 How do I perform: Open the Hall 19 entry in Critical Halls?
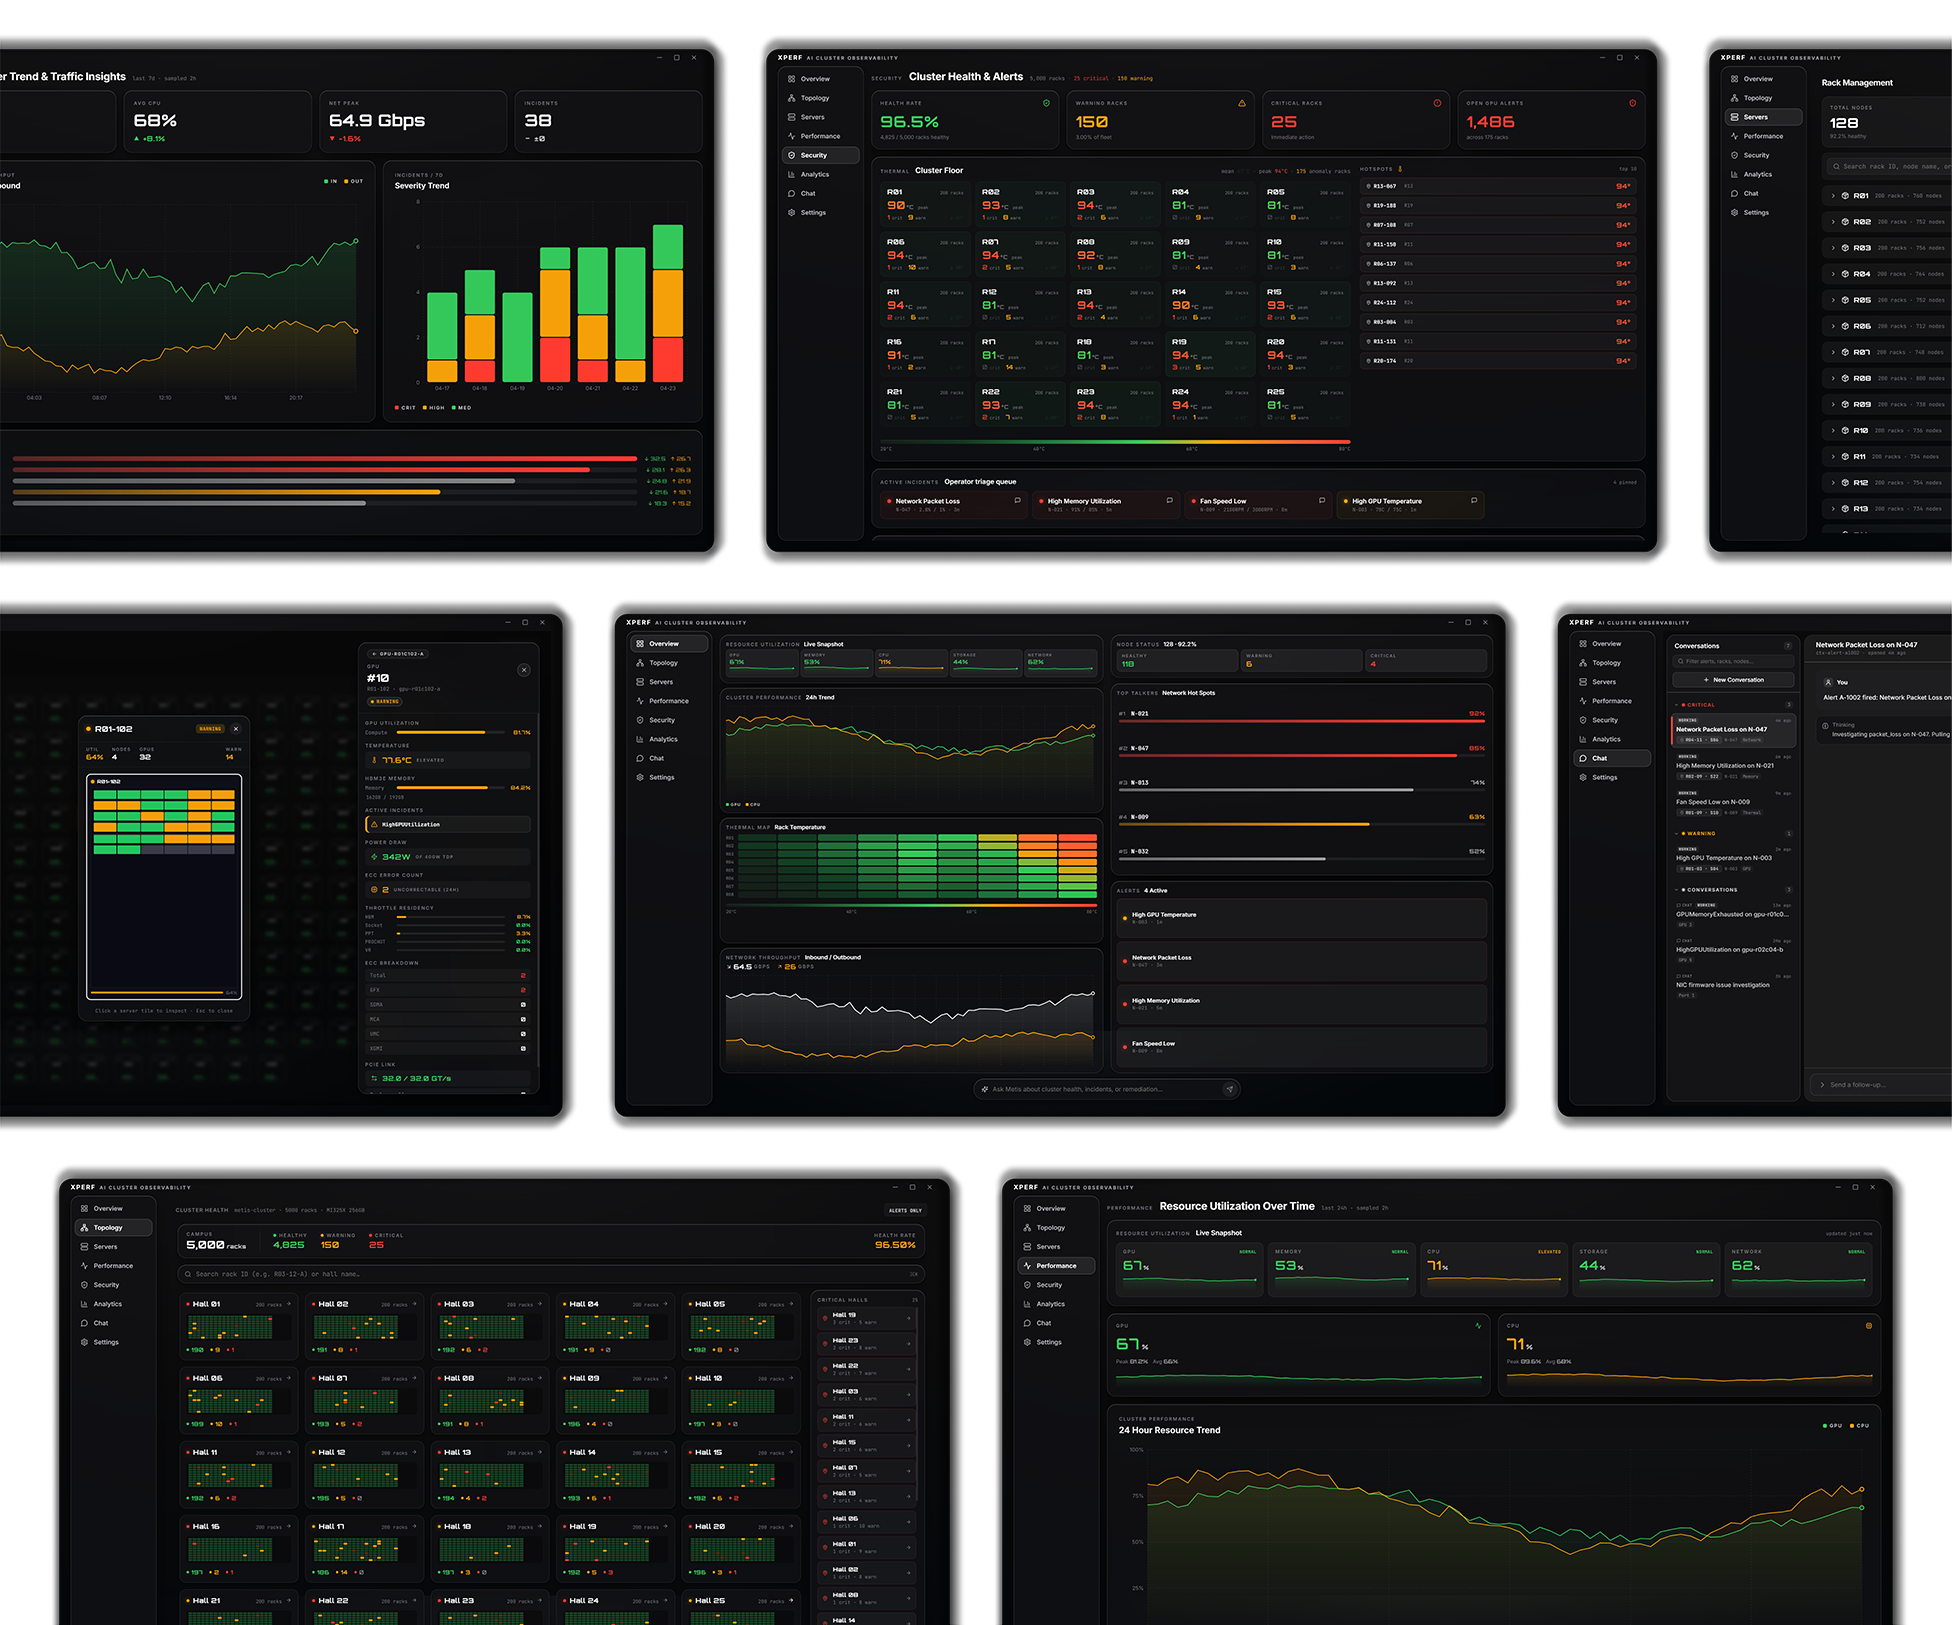point(866,1318)
